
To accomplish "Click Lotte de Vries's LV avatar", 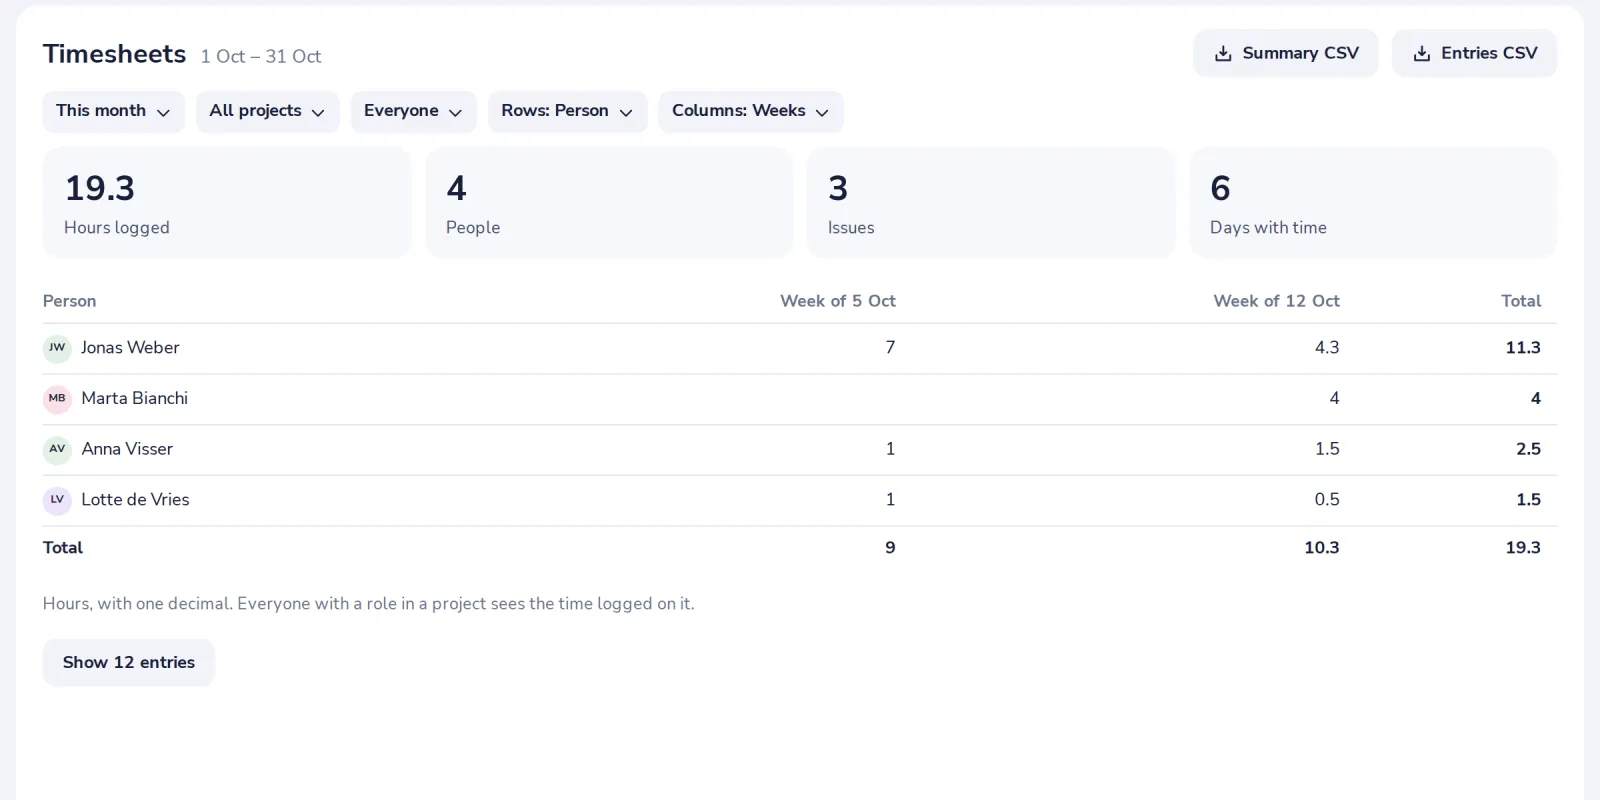I will (57, 500).
